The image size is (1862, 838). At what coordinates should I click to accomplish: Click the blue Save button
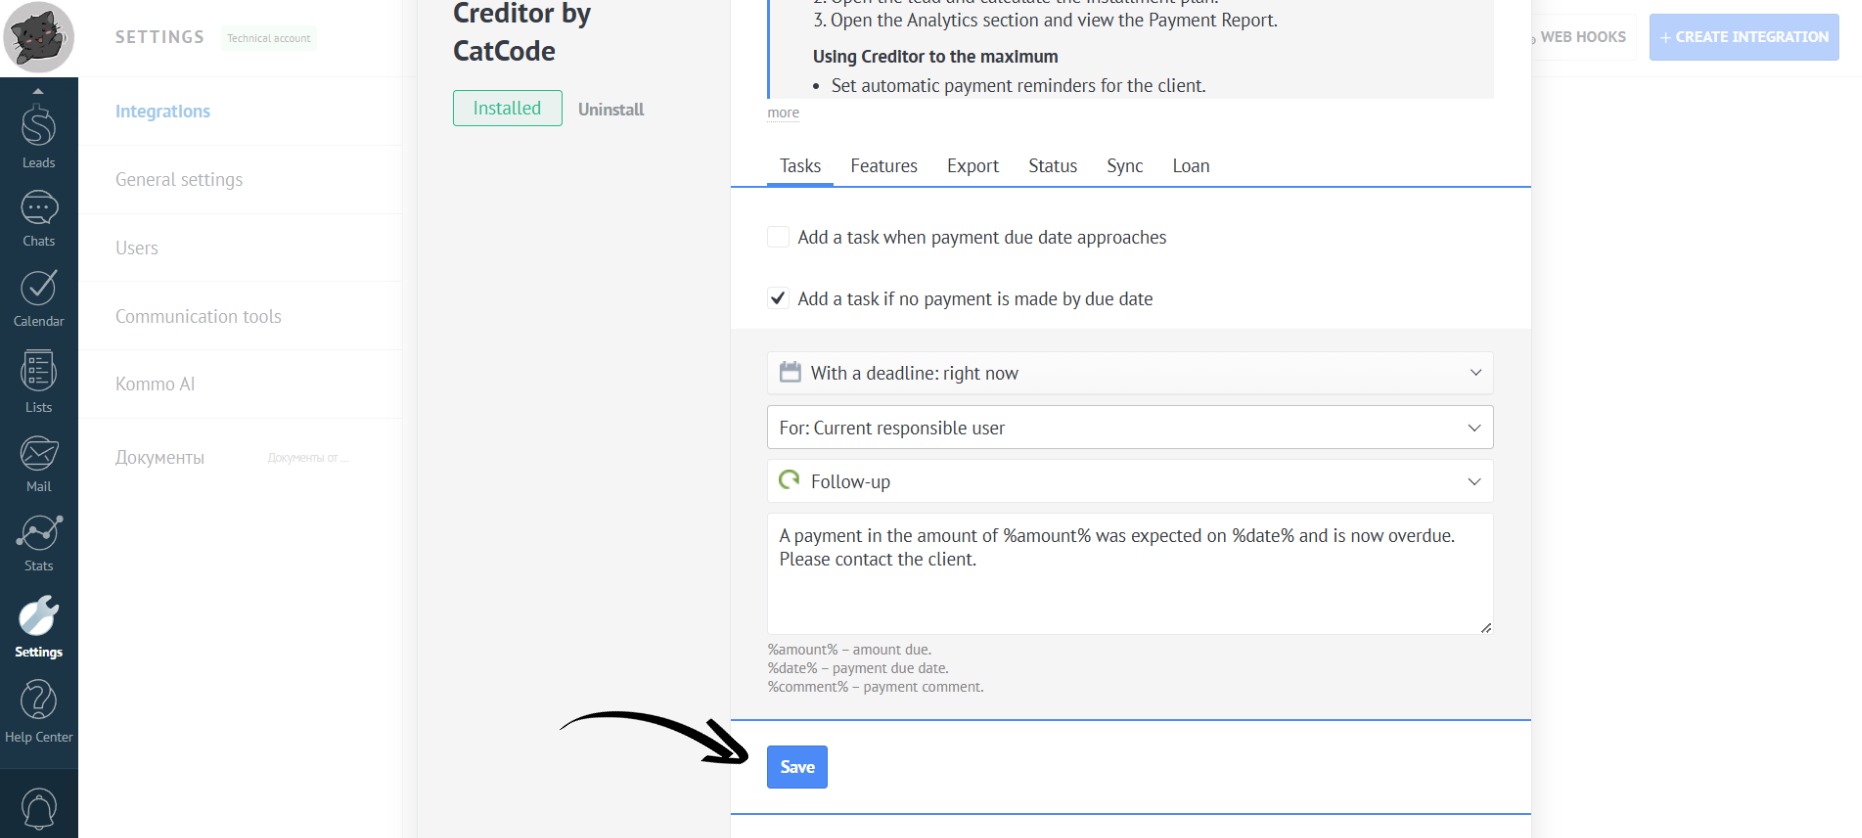tap(797, 767)
